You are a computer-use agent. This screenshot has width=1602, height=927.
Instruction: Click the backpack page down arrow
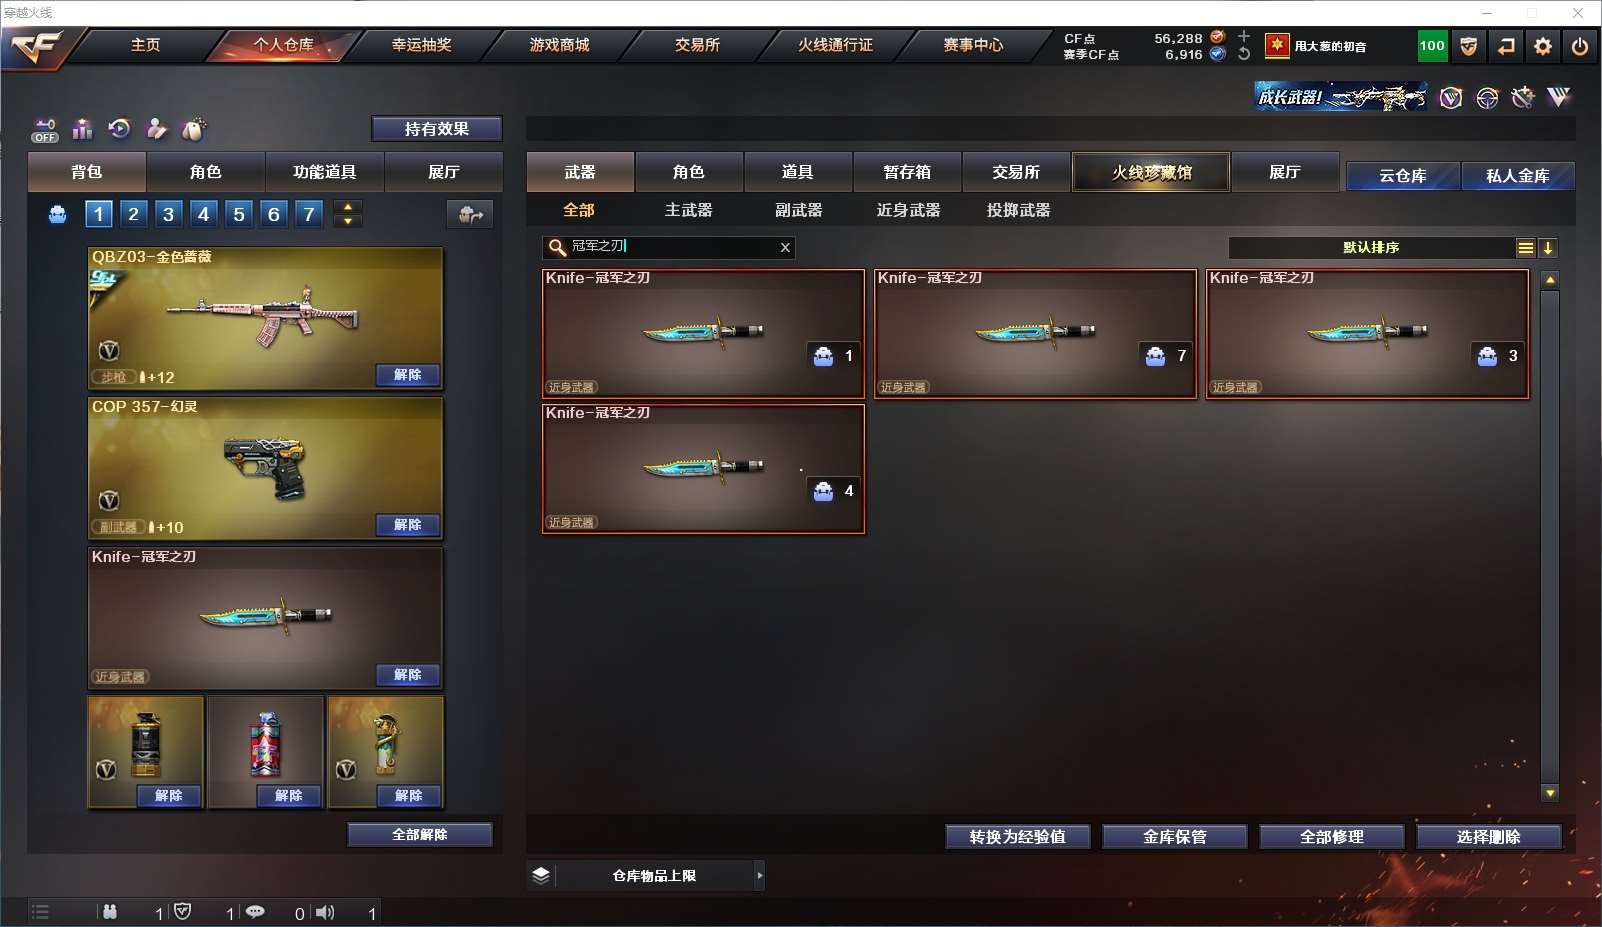(x=348, y=221)
